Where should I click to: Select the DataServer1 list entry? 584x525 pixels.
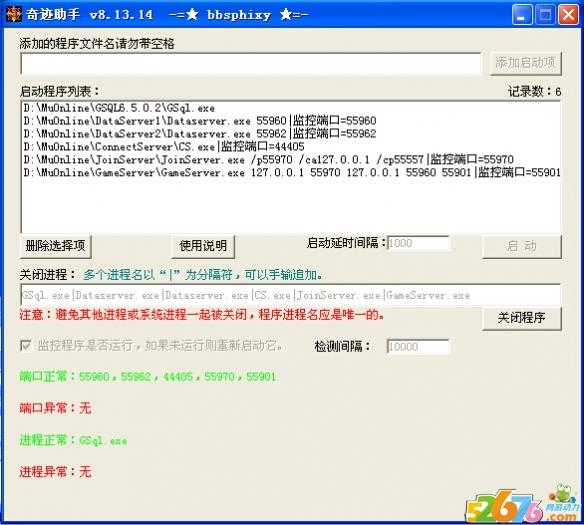coord(200,121)
